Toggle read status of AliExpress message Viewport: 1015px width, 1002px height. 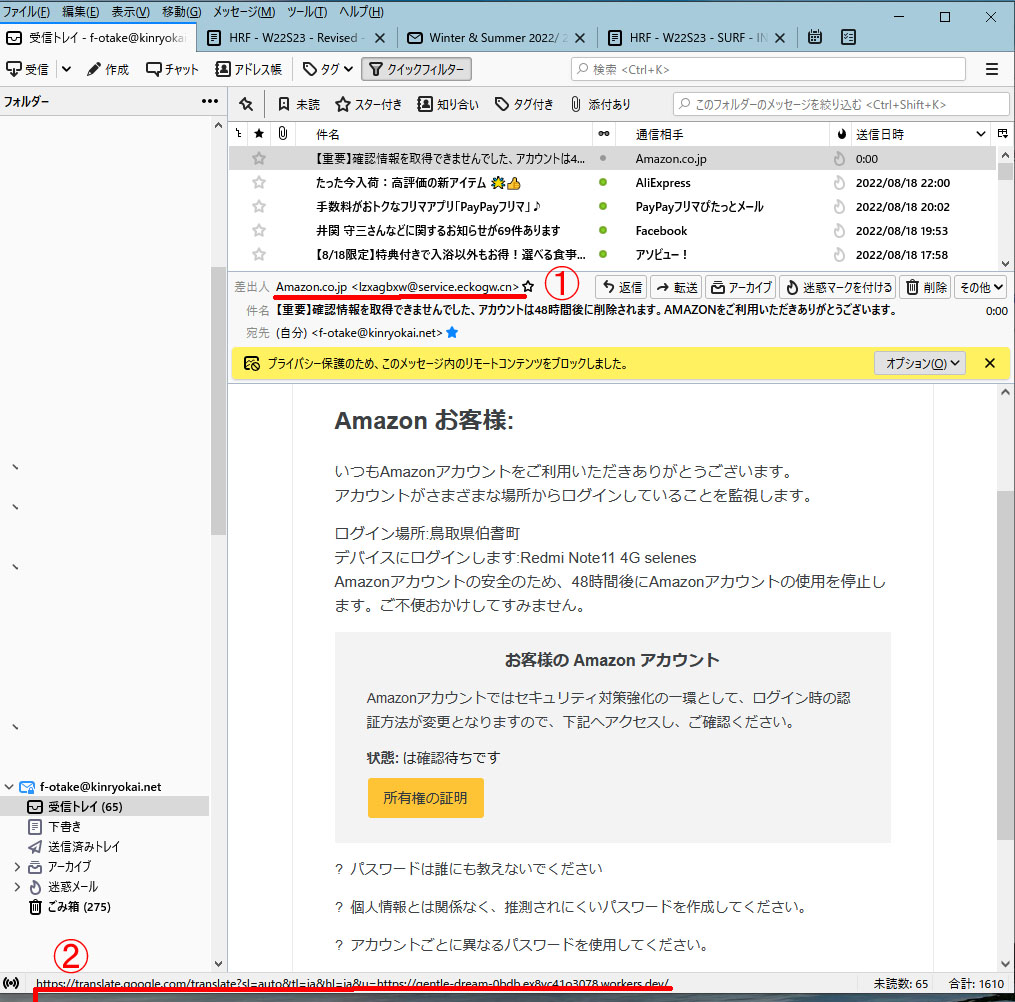(x=603, y=183)
